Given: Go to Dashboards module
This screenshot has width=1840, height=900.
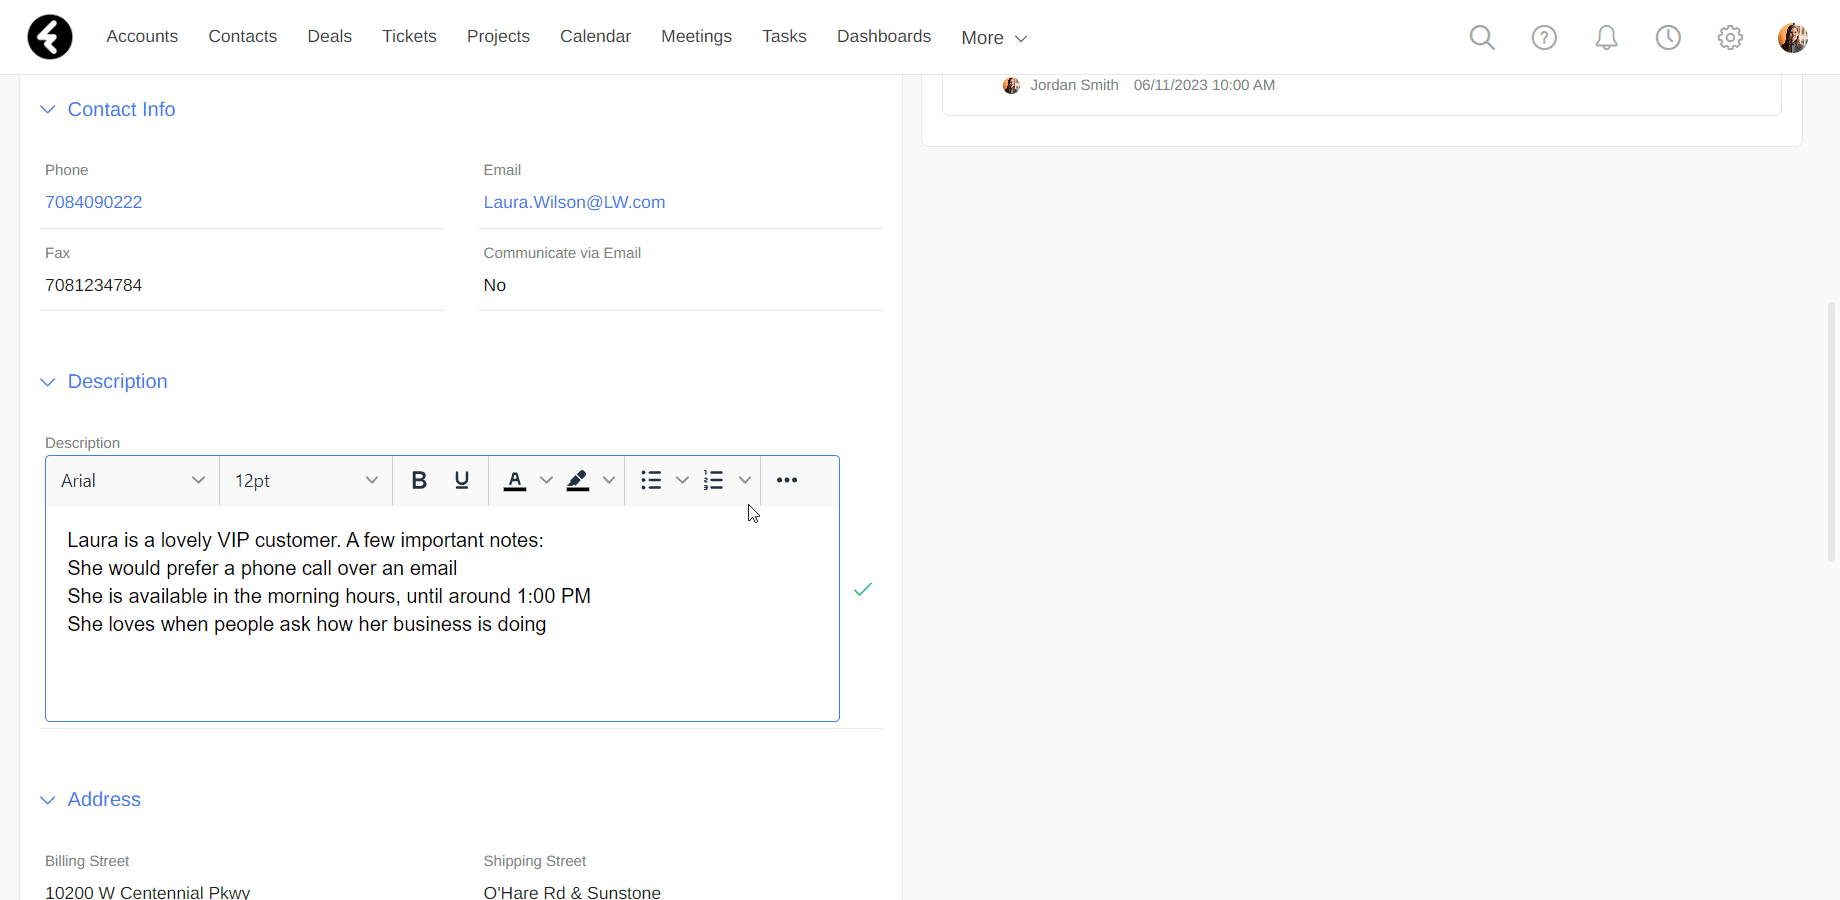Looking at the screenshot, I should click(x=884, y=36).
